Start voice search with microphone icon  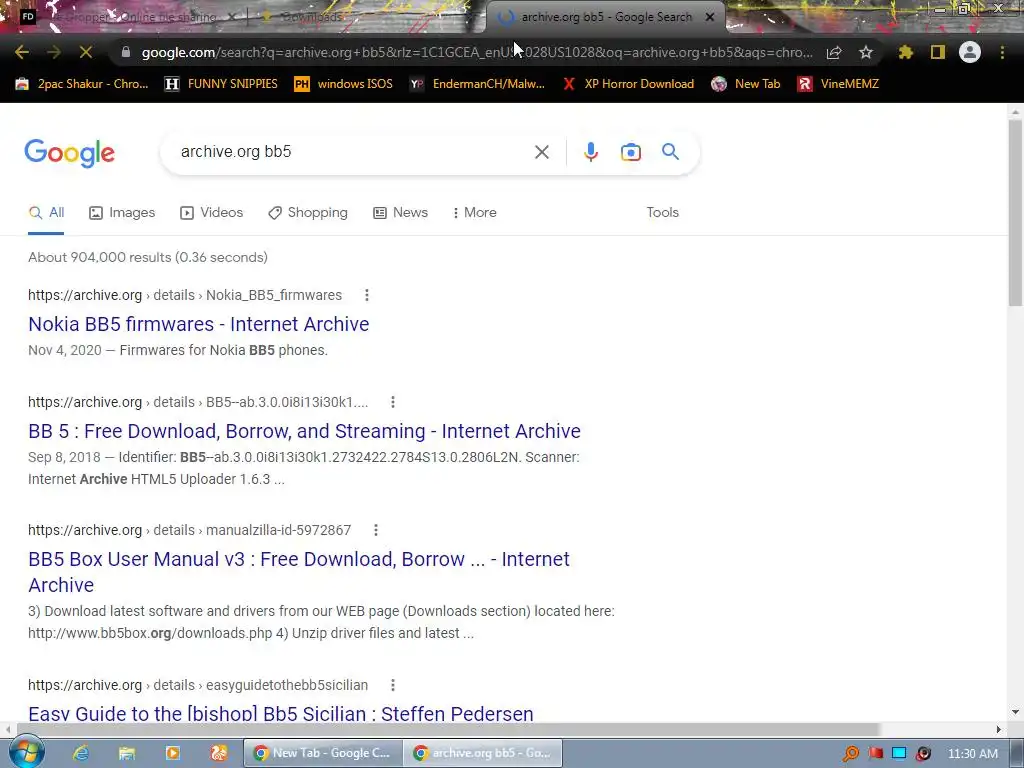click(x=590, y=152)
